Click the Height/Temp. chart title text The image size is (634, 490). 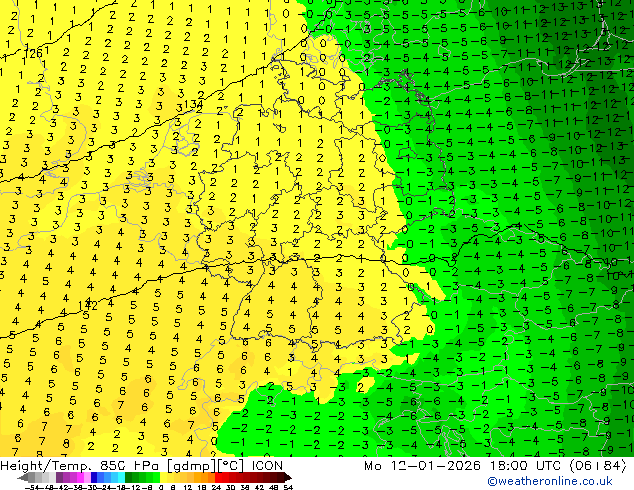pos(45,466)
